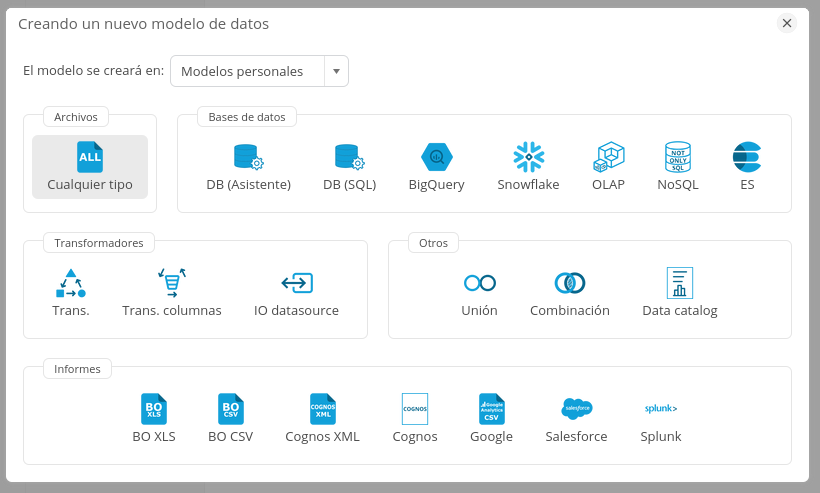Pick the Combinación model type
820x493 pixels.
[x=570, y=284]
